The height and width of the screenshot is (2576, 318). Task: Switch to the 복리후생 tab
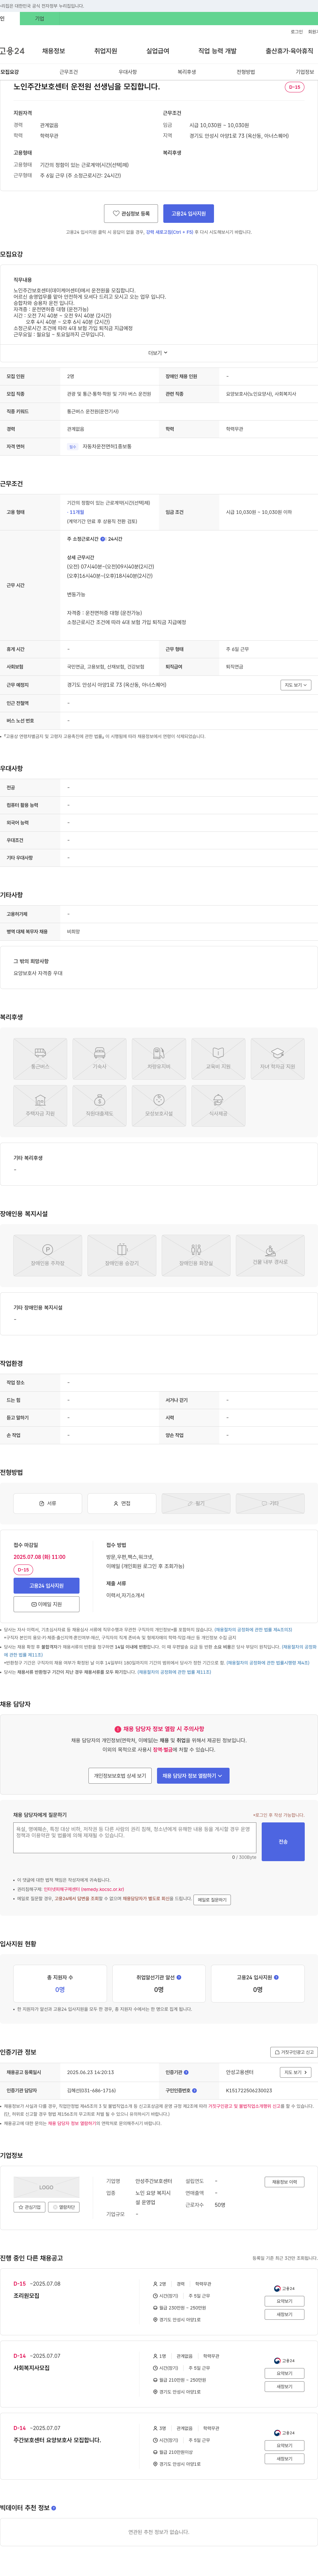tap(187, 72)
